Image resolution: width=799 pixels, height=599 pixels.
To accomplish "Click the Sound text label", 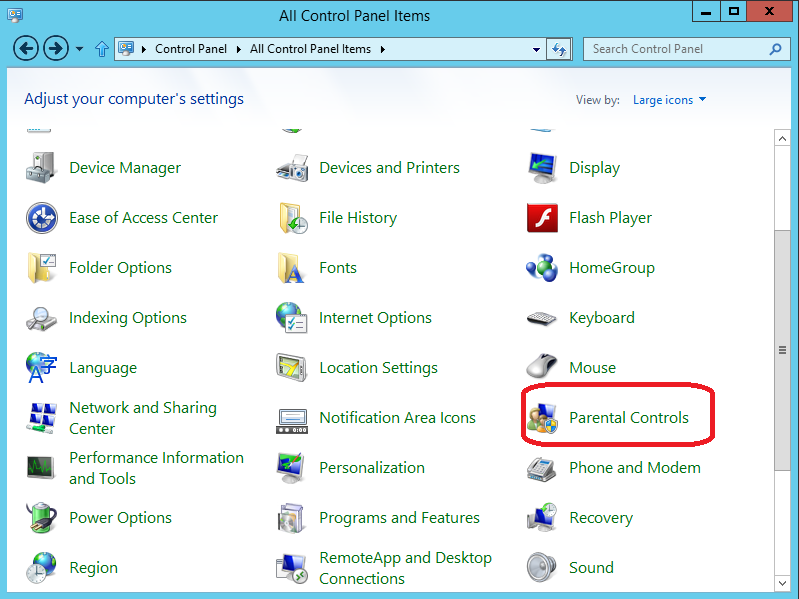I will click(591, 567).
